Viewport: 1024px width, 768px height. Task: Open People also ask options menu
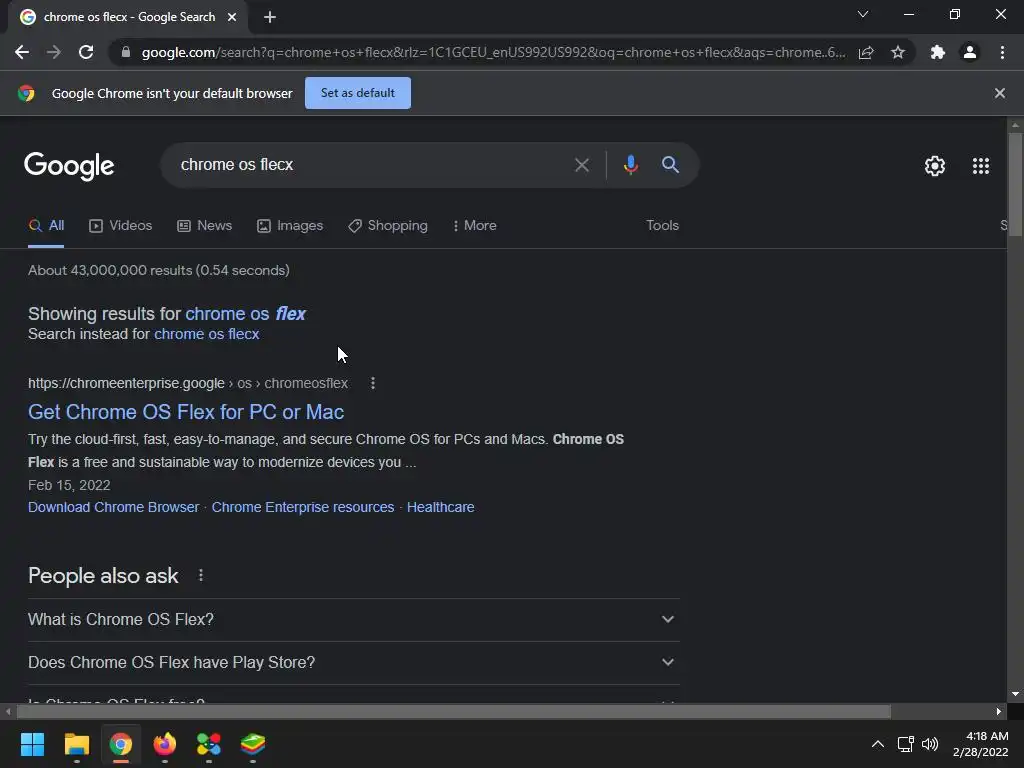[201, 575]
